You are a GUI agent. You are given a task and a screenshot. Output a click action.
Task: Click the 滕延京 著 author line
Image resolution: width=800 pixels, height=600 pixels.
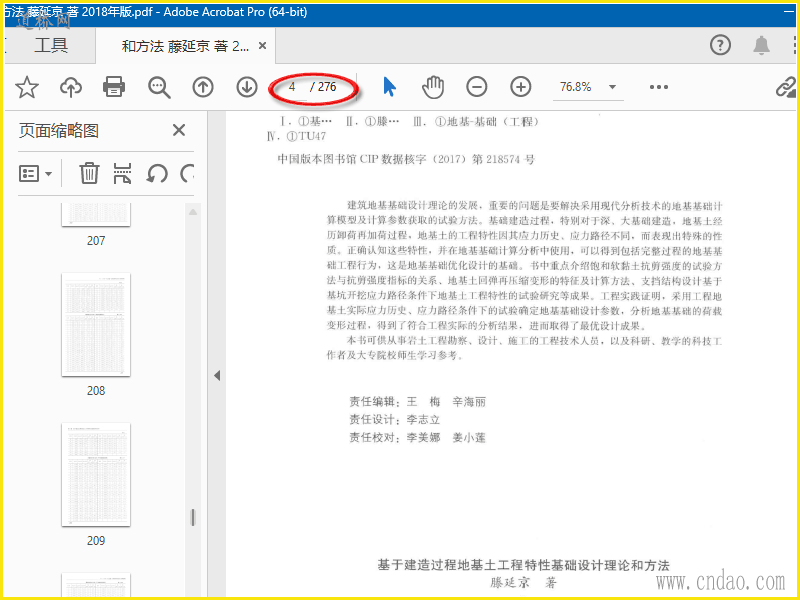pos(524,582)
